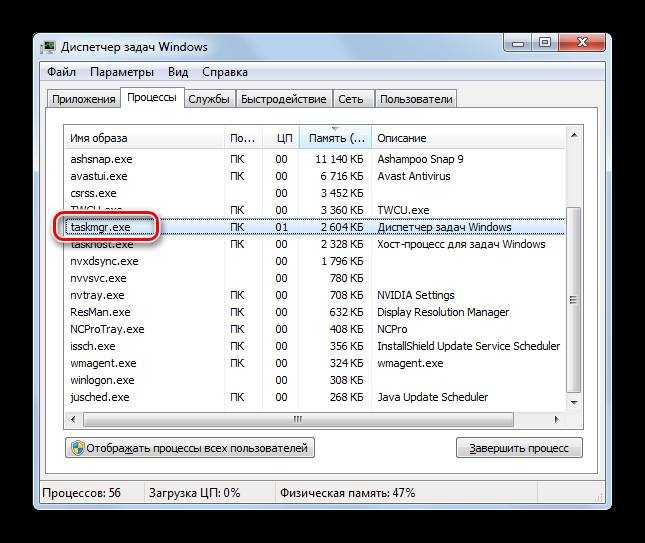645x543 pixels.
Task: Click the NVIDIA Settings description
Action: pyautogui.click(x=416, y=295)
